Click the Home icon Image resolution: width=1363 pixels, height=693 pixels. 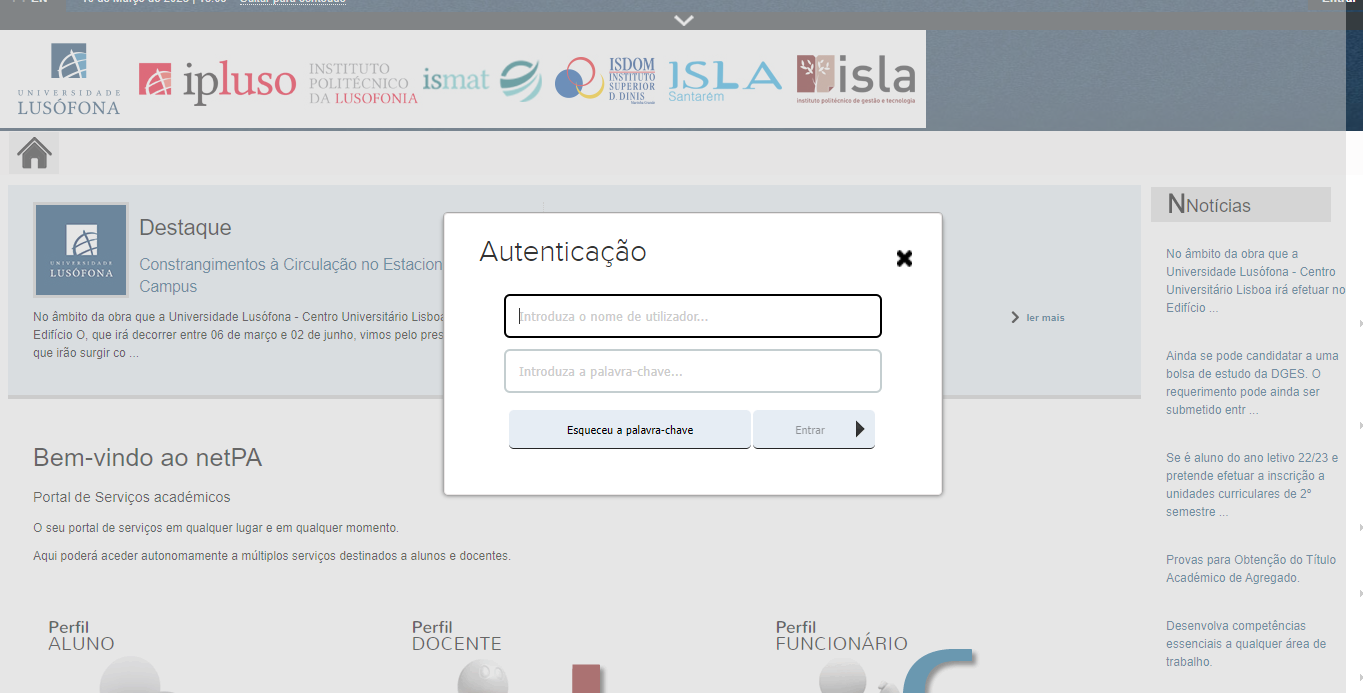pos(33,152)
